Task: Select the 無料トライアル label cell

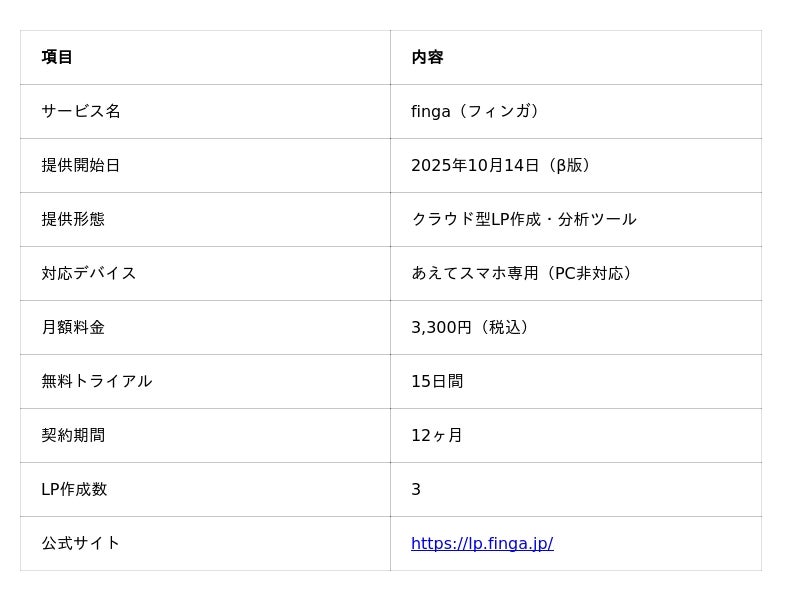Action: (97, 381)
